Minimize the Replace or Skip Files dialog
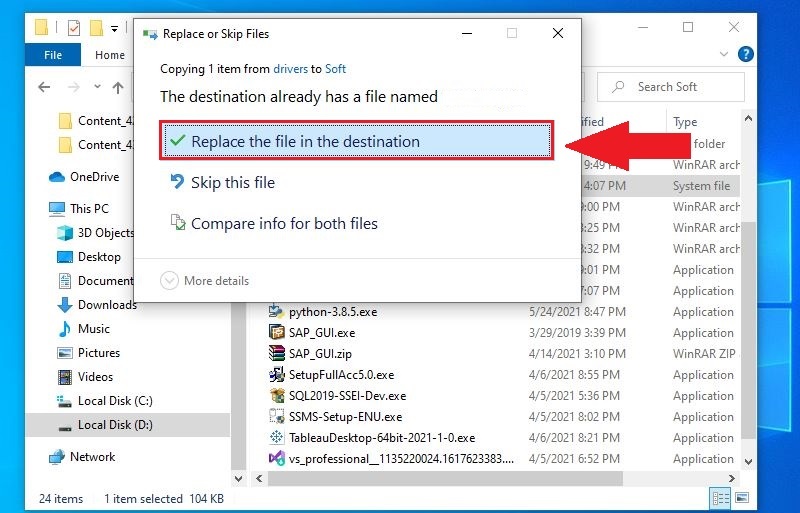 (x=466, y=34)
